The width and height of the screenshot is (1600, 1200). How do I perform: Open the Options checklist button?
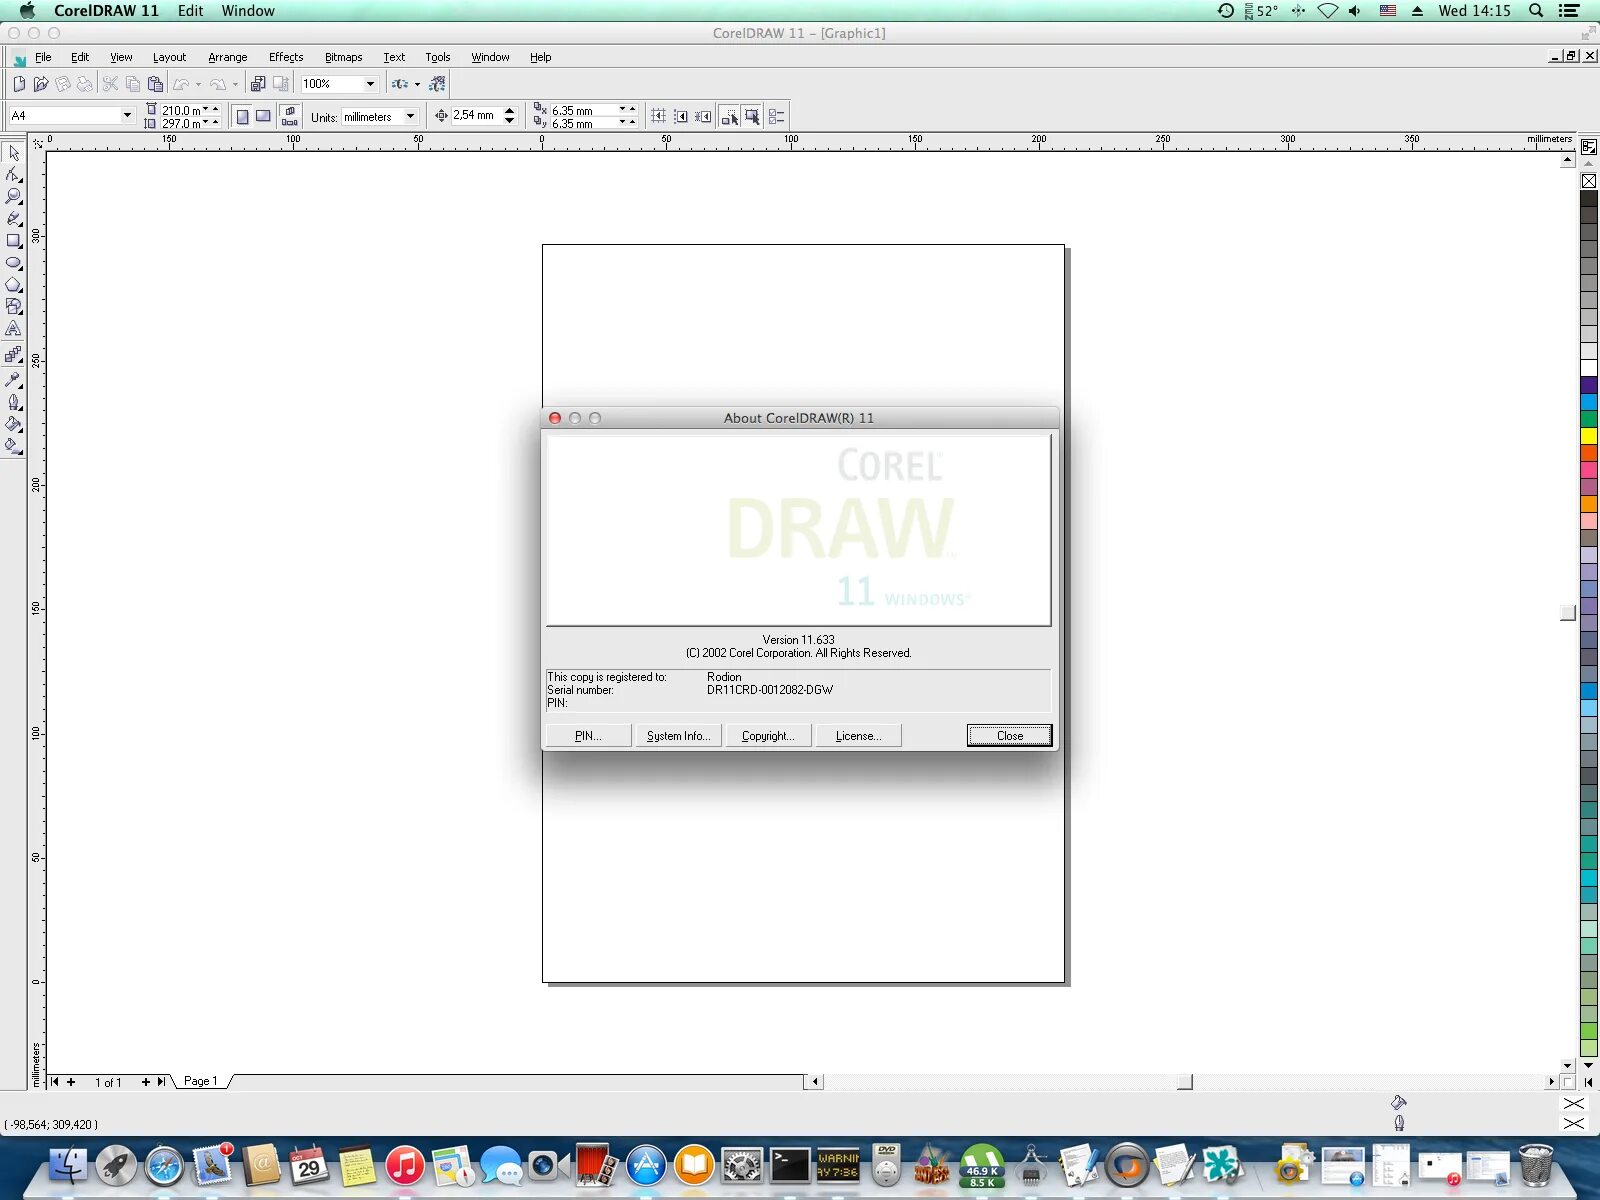tap(777, 116)
